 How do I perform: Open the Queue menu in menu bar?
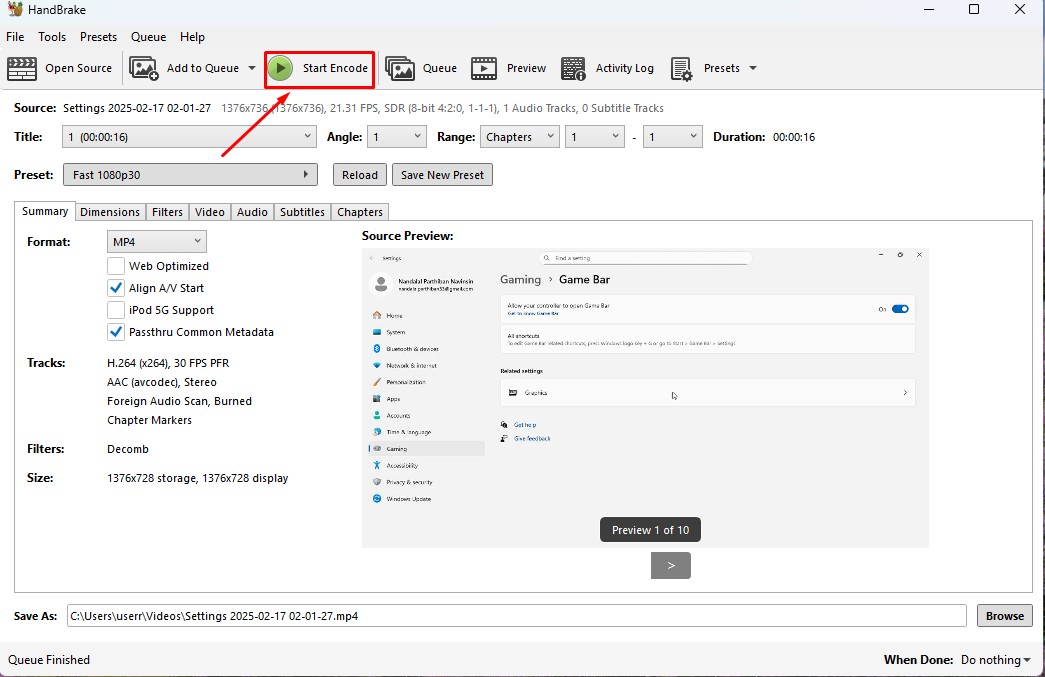148,37
